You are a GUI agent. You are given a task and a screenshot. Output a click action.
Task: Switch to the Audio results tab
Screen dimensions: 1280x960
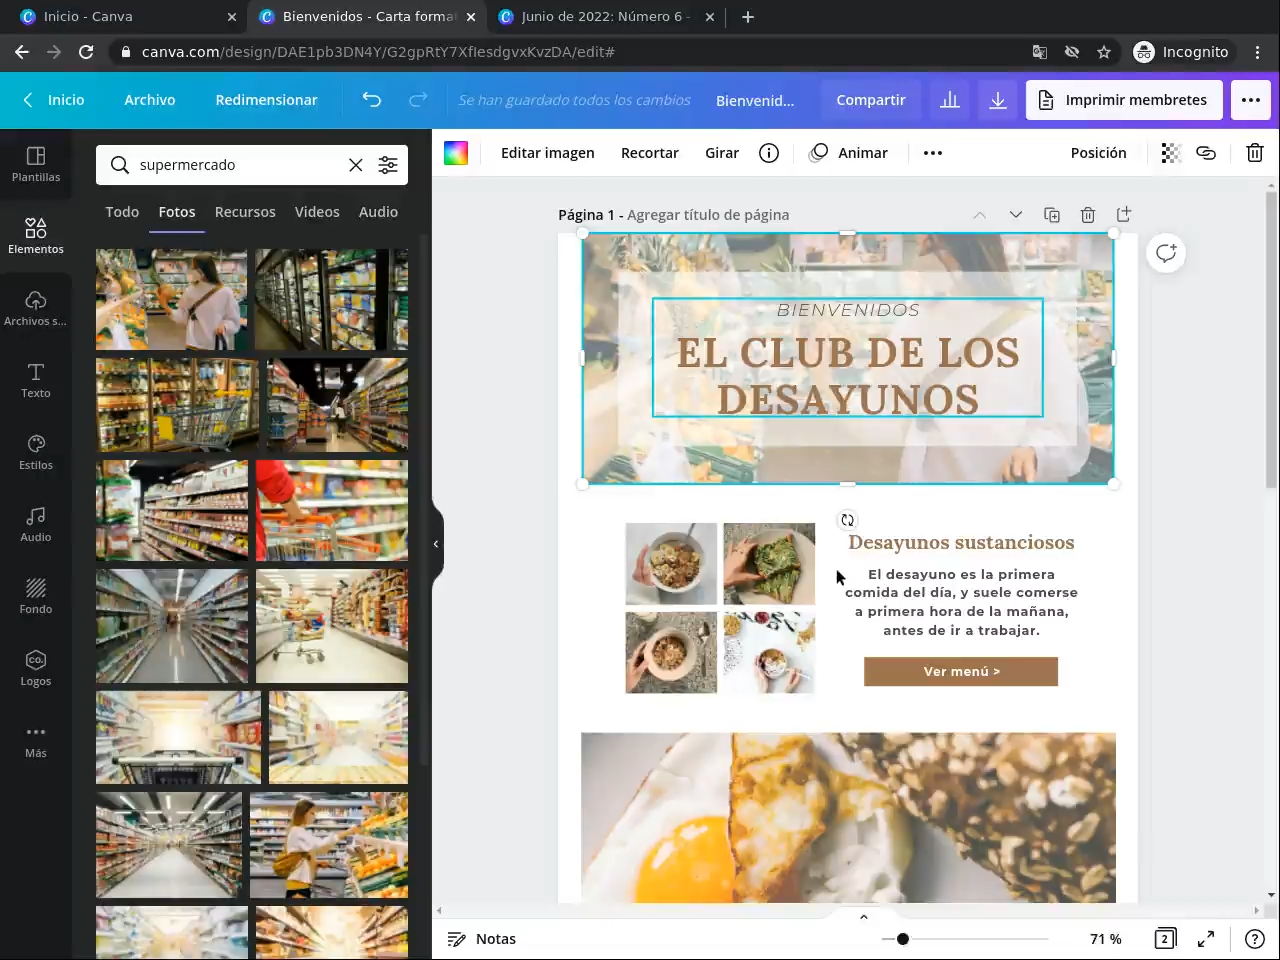tap(378, 212)
